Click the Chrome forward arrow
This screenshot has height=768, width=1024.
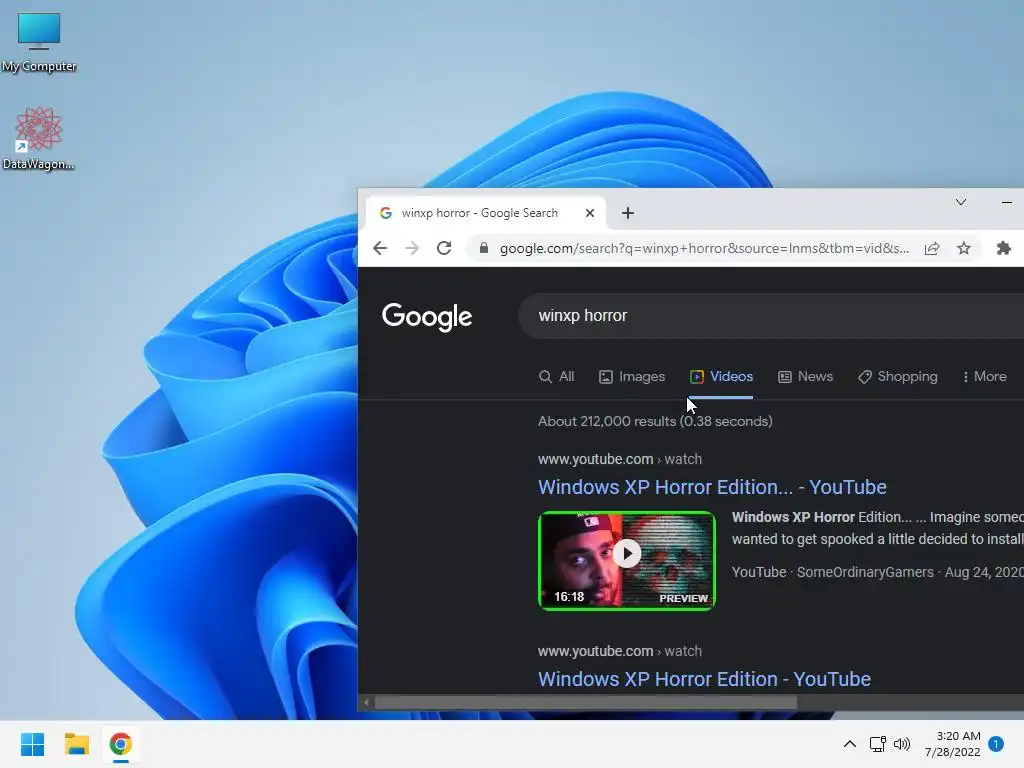[x=412, y=248]
